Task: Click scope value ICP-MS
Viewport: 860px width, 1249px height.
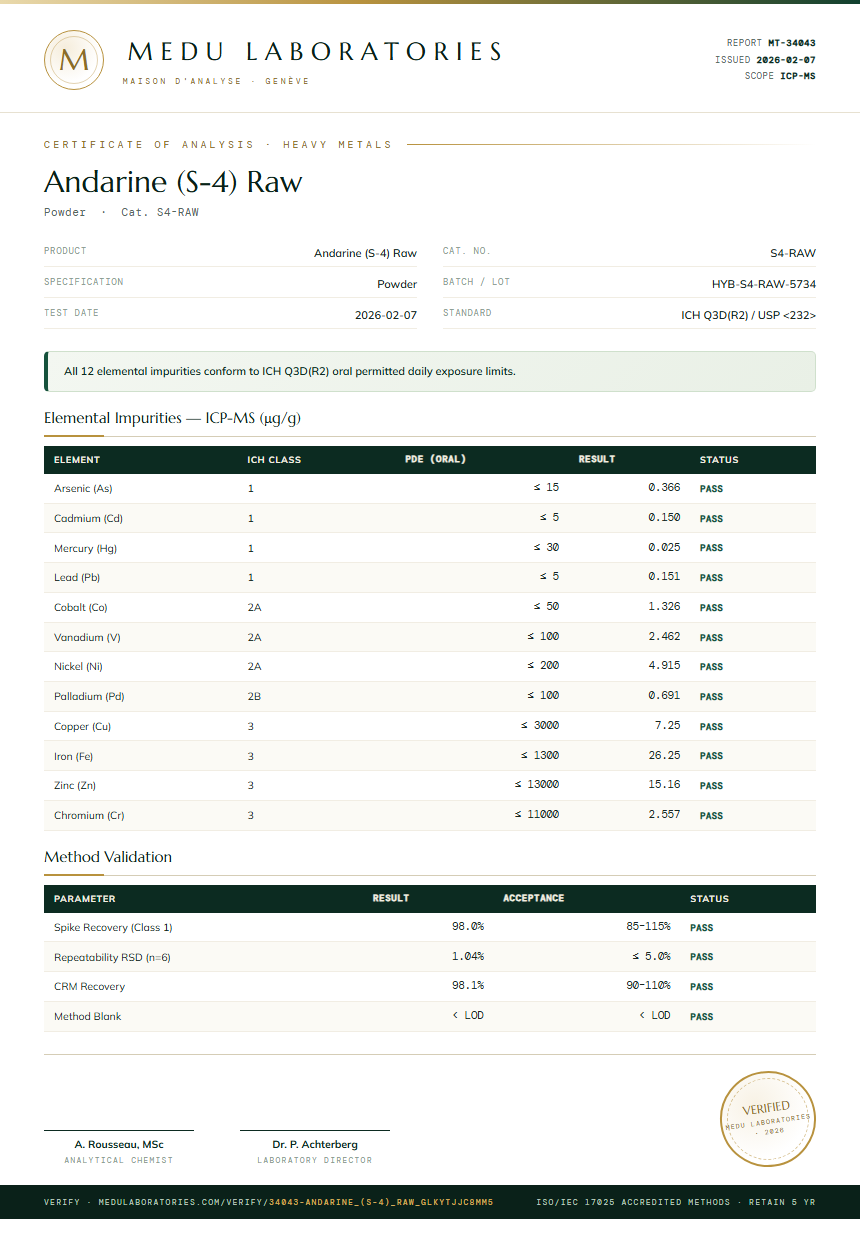Action: click(x=798, y=76)
